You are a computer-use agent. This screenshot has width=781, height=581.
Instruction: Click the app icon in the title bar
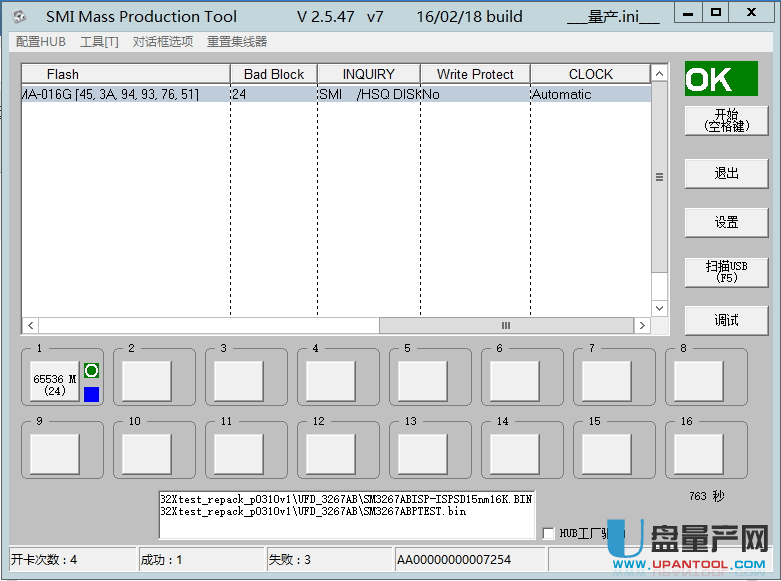(x=19, y=16)
